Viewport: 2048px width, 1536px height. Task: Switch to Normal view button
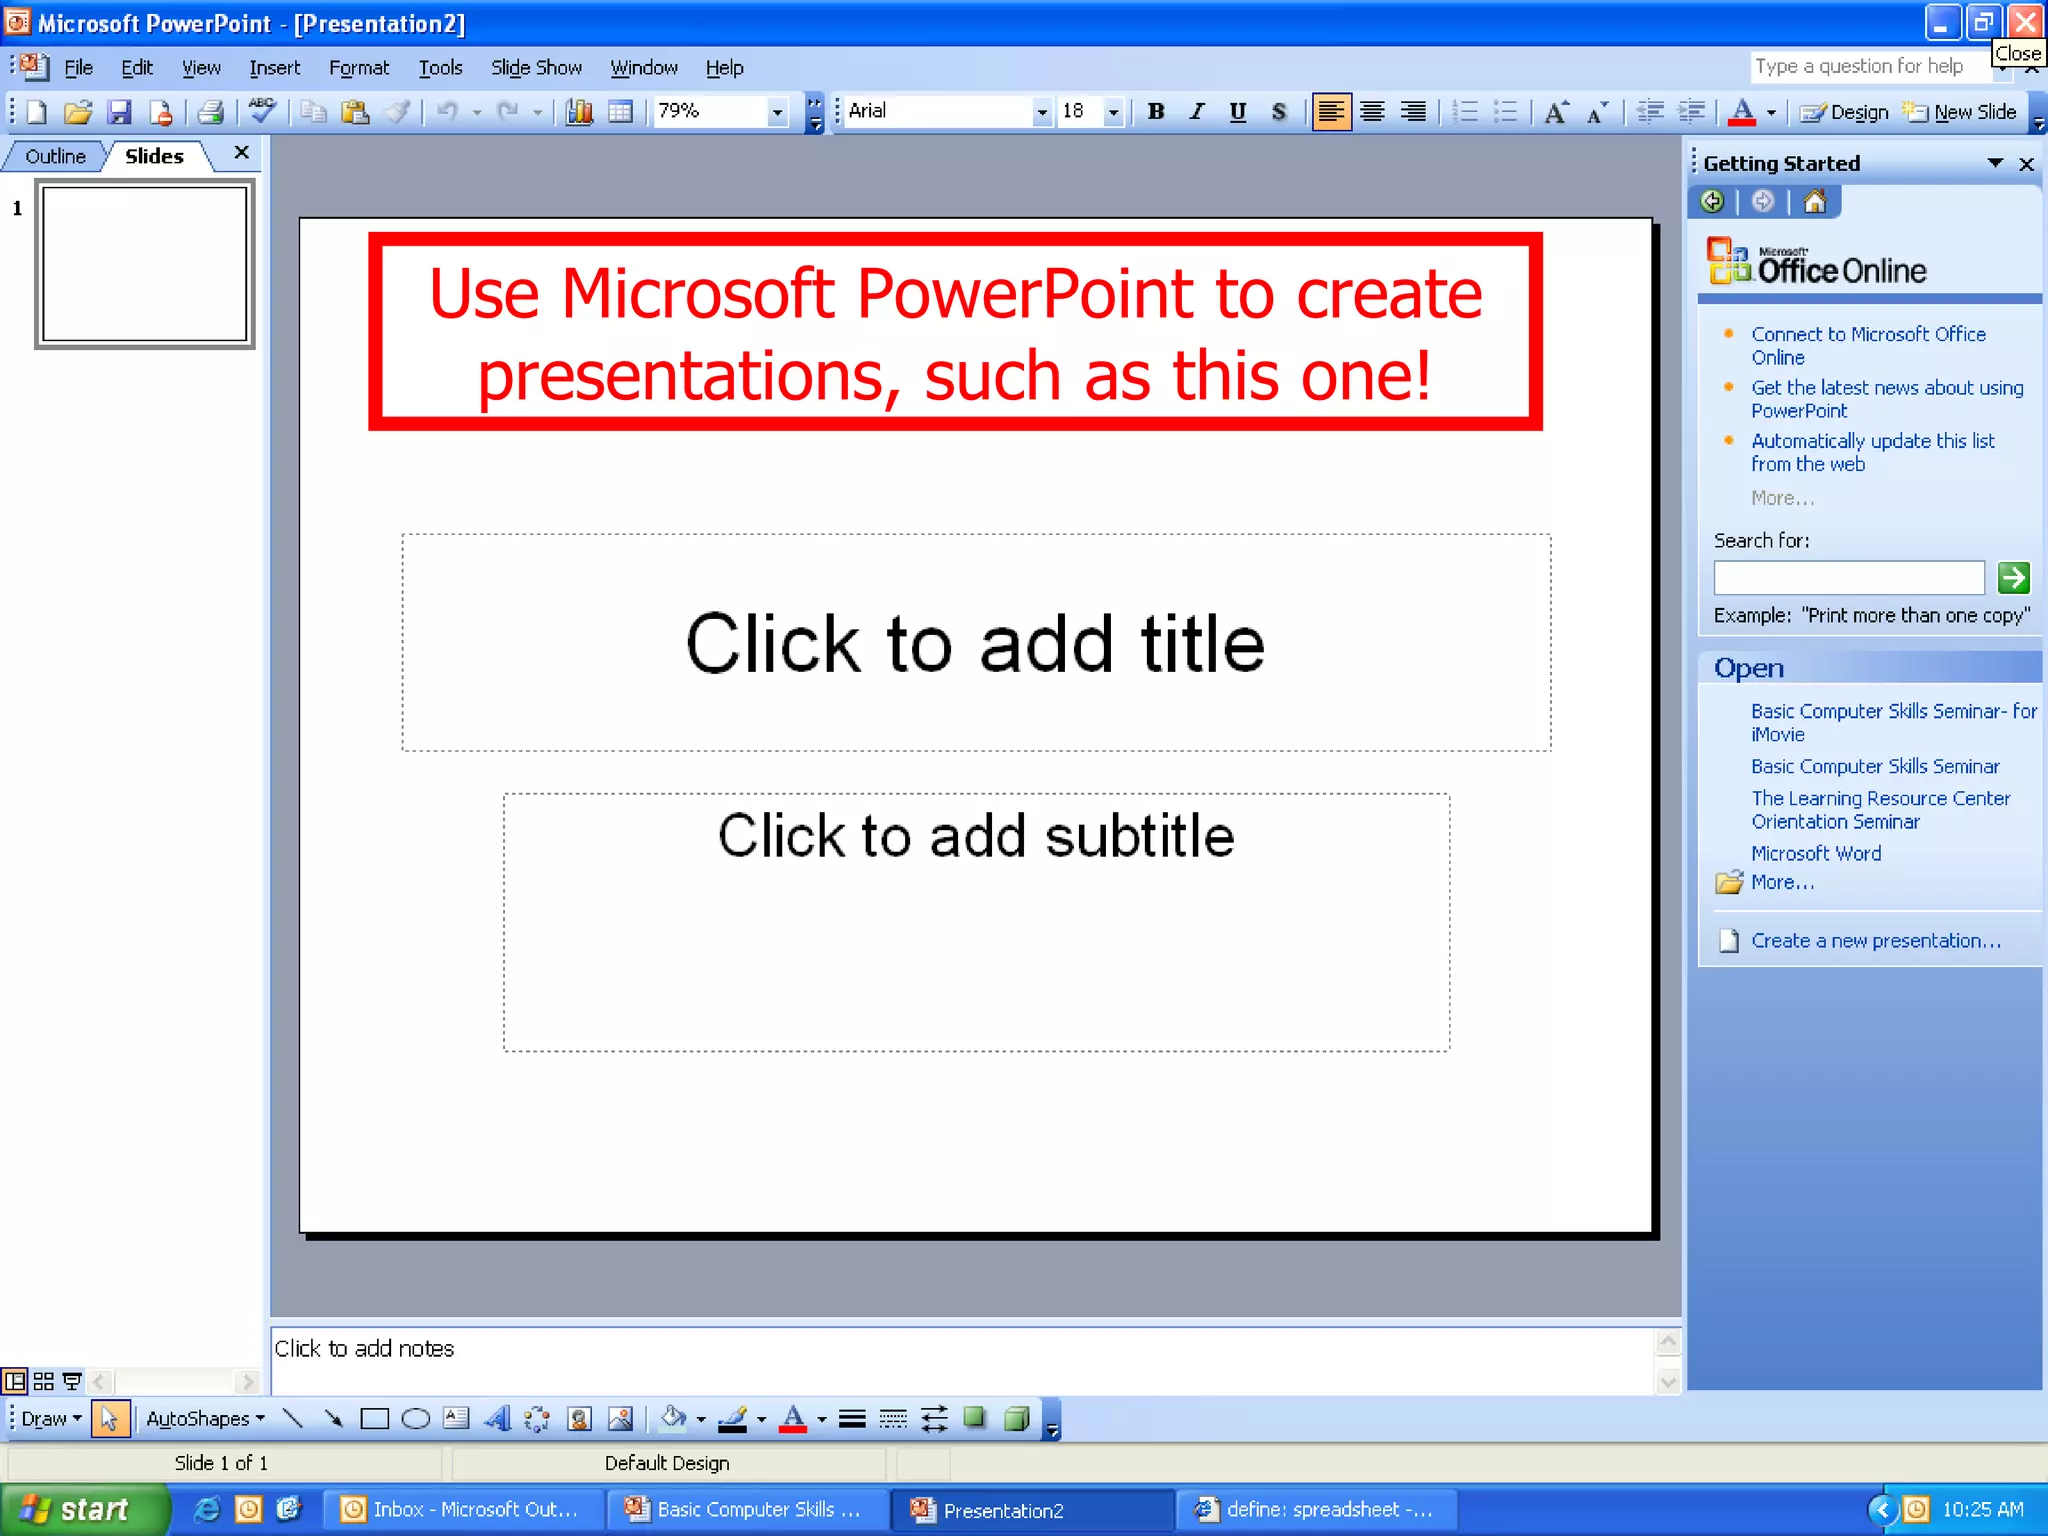click(15, 1381)
